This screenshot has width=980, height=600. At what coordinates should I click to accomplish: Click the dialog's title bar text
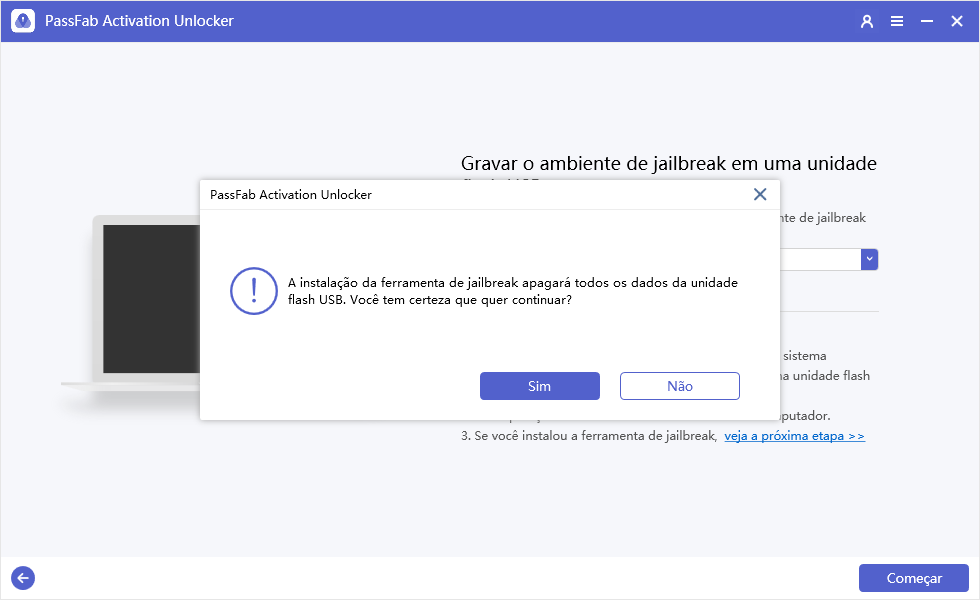tap(291, 195)
